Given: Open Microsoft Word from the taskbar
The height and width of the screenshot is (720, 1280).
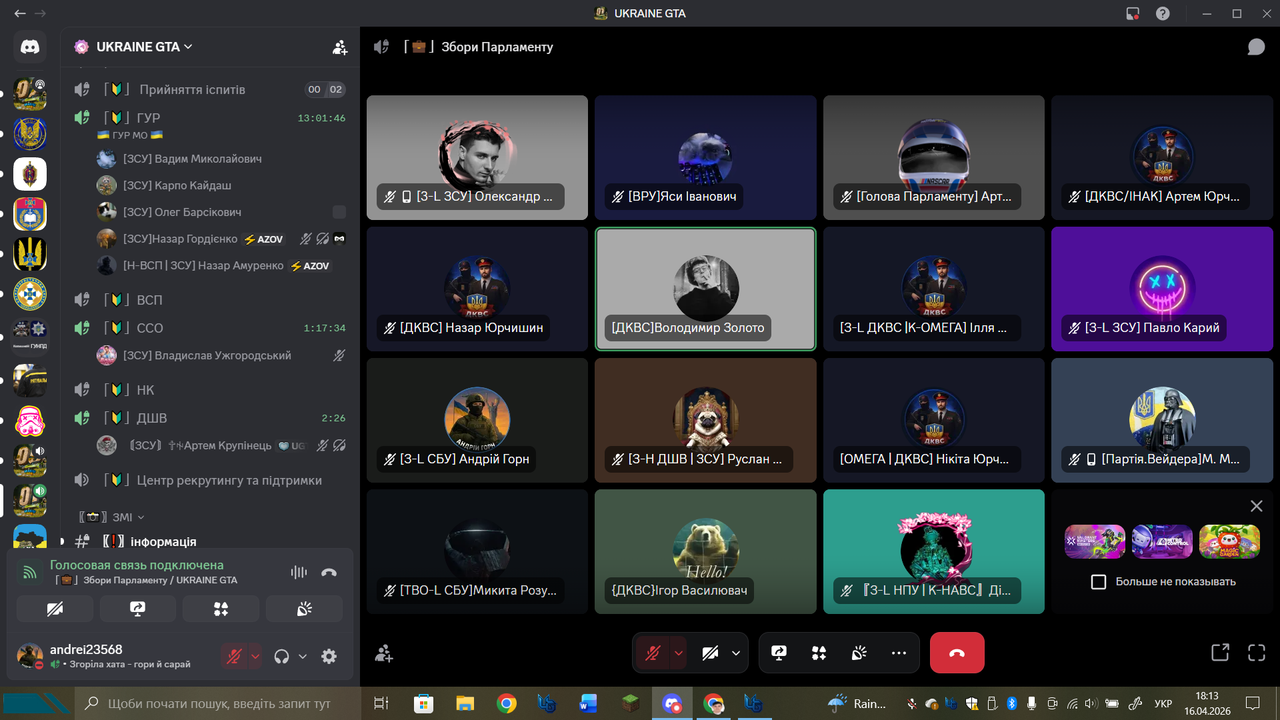Looking at the screenshot, I should [x=587, y=703].
